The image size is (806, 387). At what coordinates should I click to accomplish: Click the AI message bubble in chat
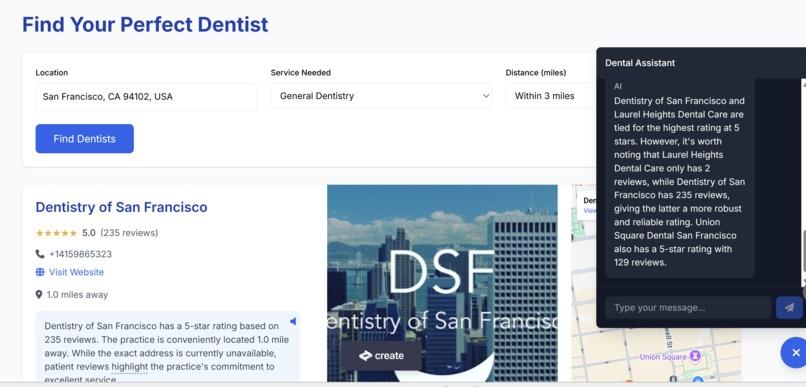click(x=680, y=178)
